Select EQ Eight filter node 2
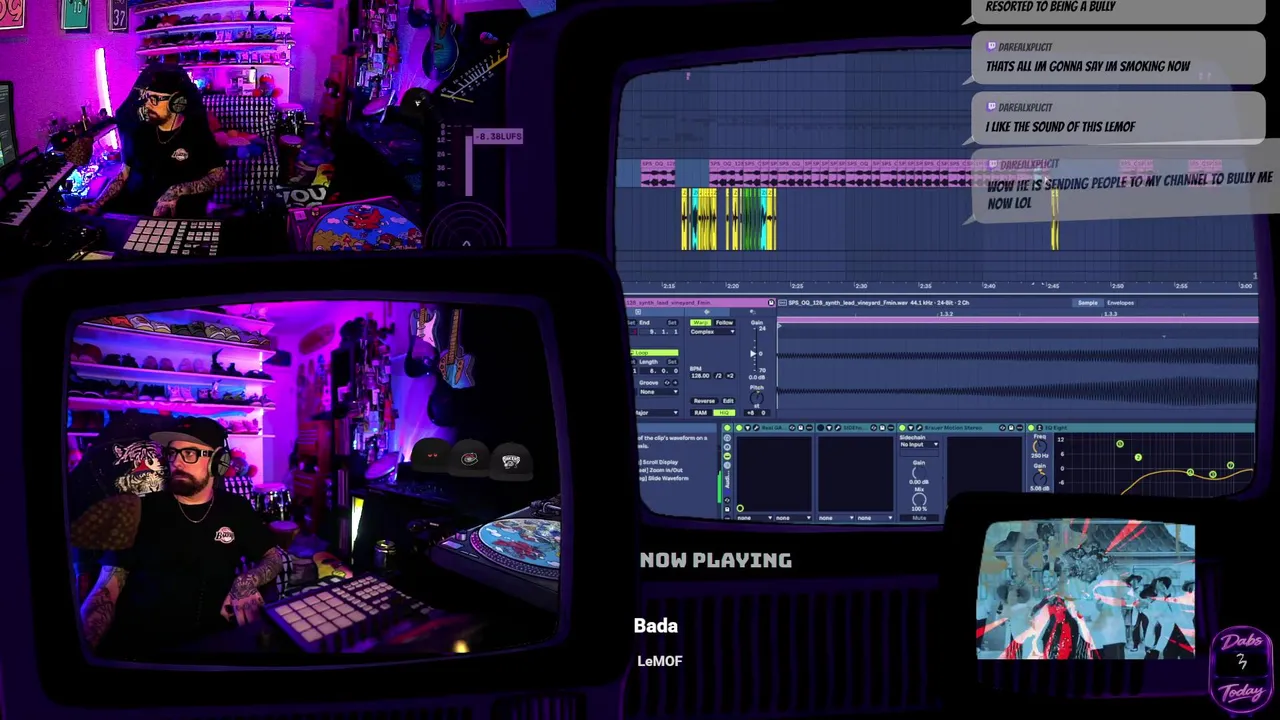 (1138, 457)
